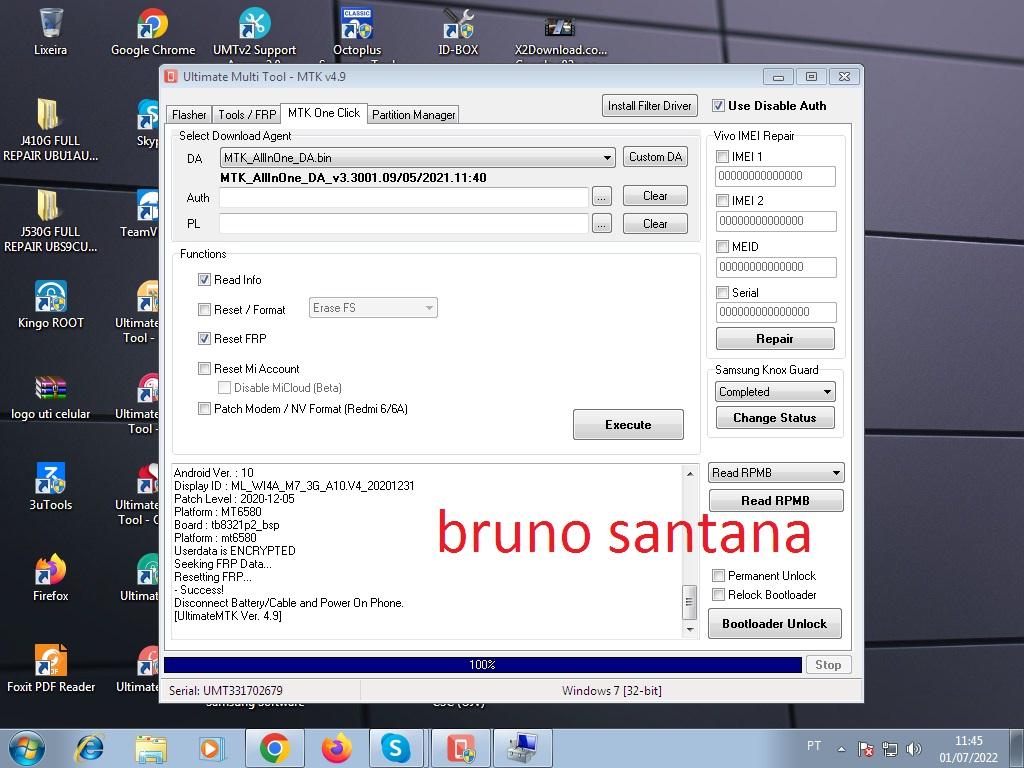This screenshot has width=1024, height=768.
Task: Open the ID-BOX desktop shortcut
Action: 458,31
